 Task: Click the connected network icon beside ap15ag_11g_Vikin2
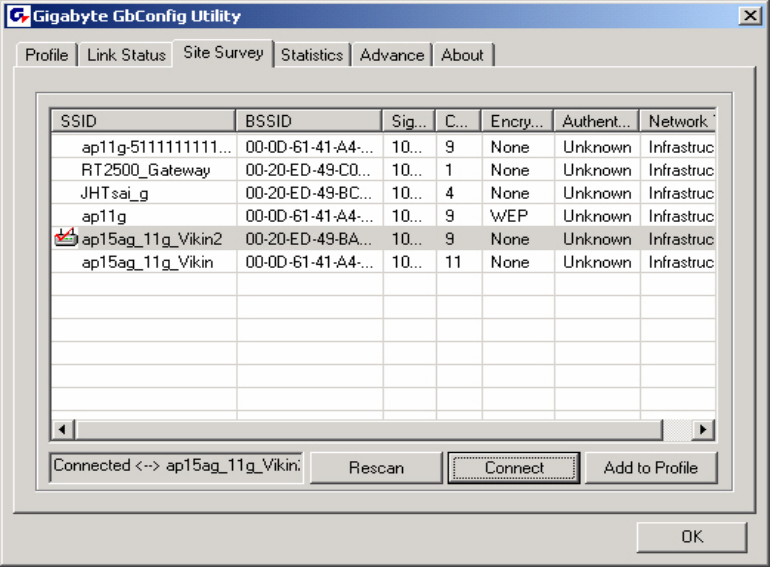[66, 238]
